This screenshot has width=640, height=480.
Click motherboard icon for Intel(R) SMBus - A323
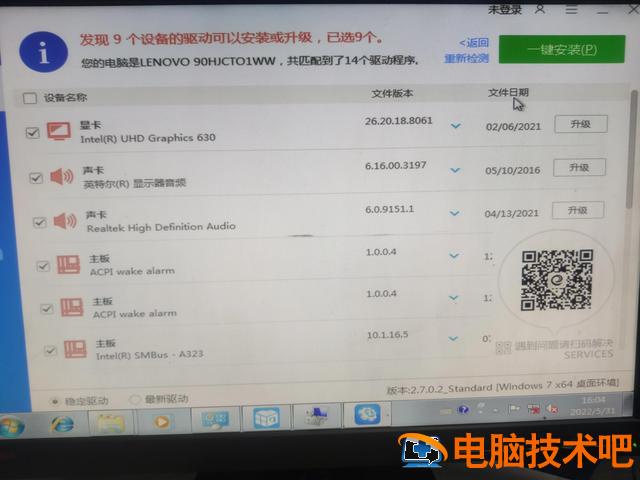(75, 349)
